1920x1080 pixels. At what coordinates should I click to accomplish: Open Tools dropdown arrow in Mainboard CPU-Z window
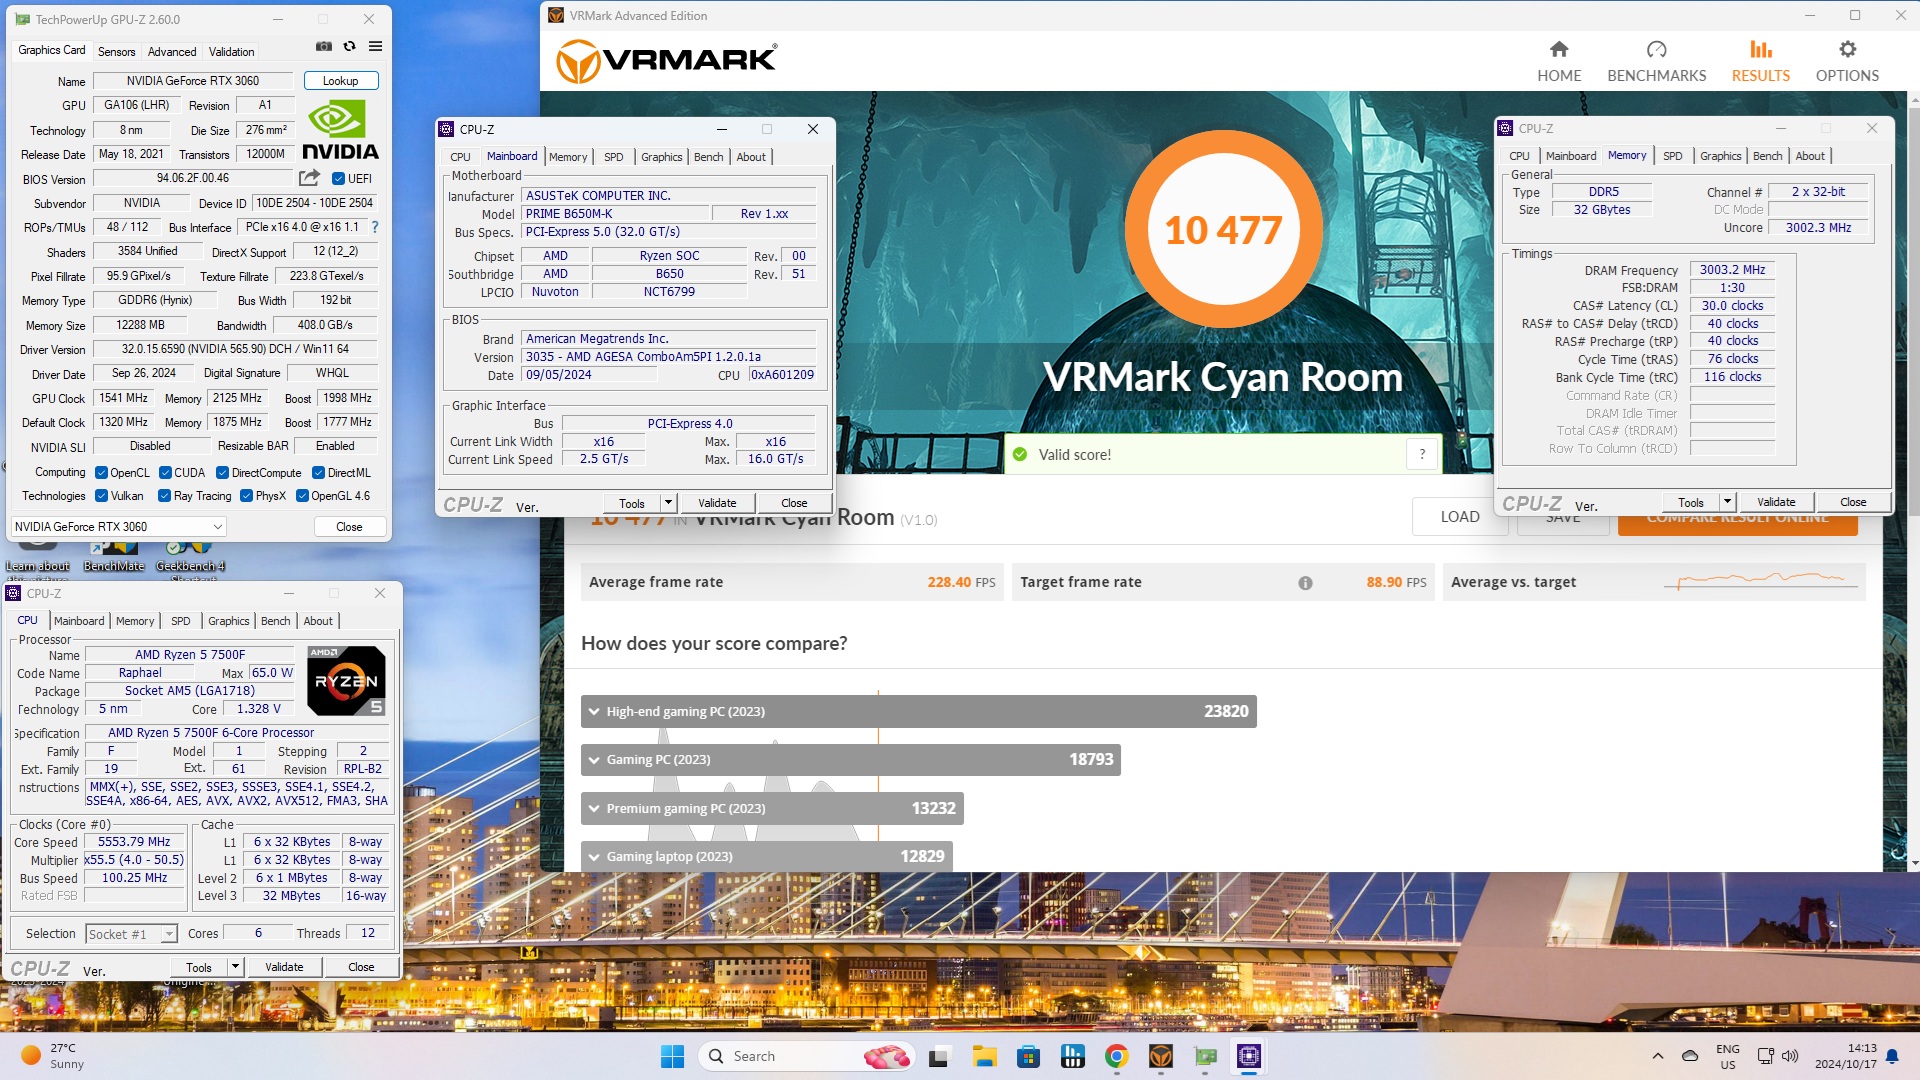coord(668,503)
